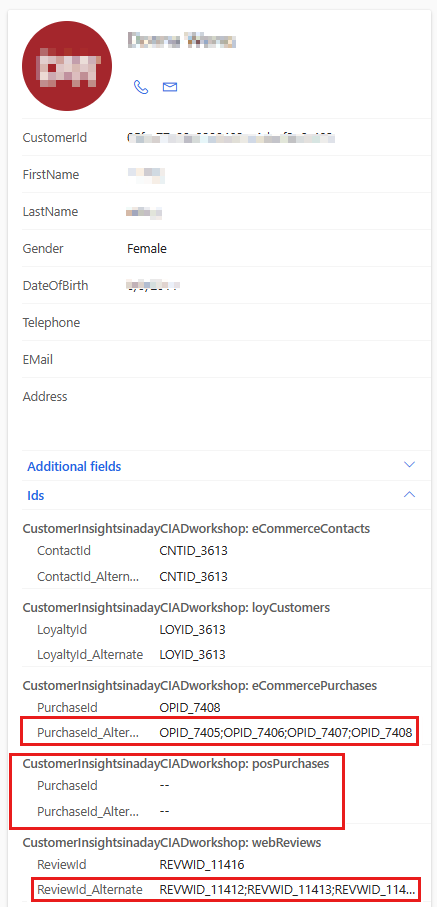Screen dimensions: 441x907
Task: Select the Address field label
Action: coord(45,397)
